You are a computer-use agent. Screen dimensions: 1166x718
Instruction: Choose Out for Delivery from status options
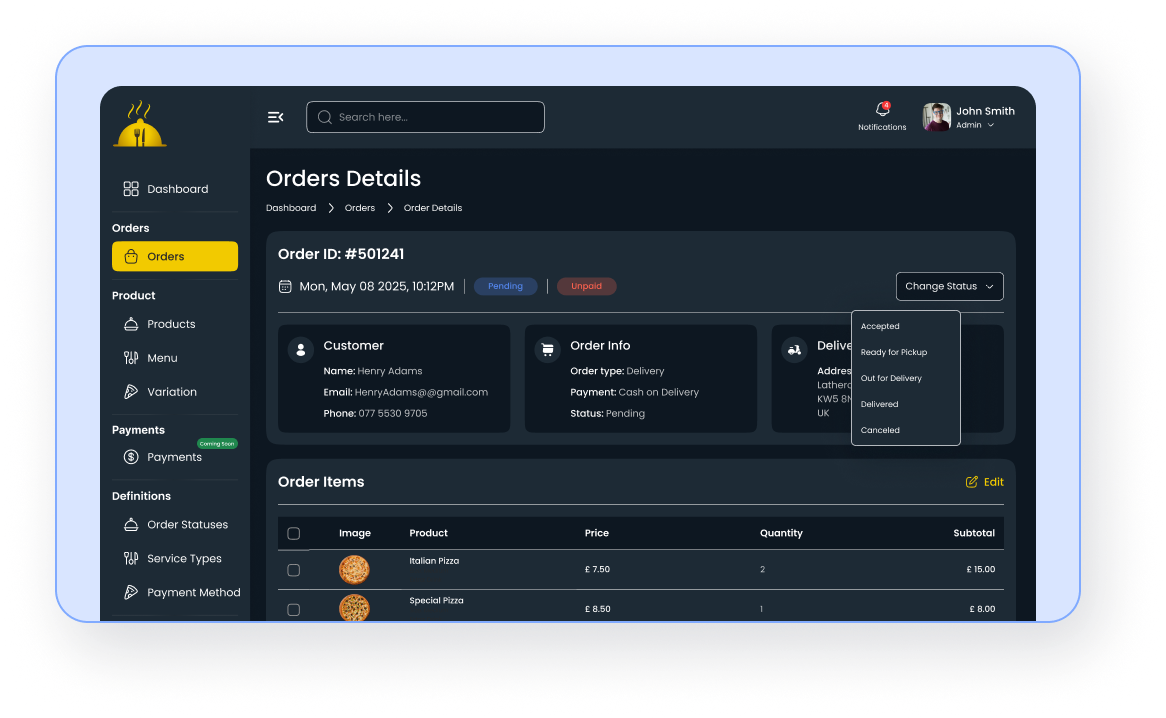click(x=890, y=378)
